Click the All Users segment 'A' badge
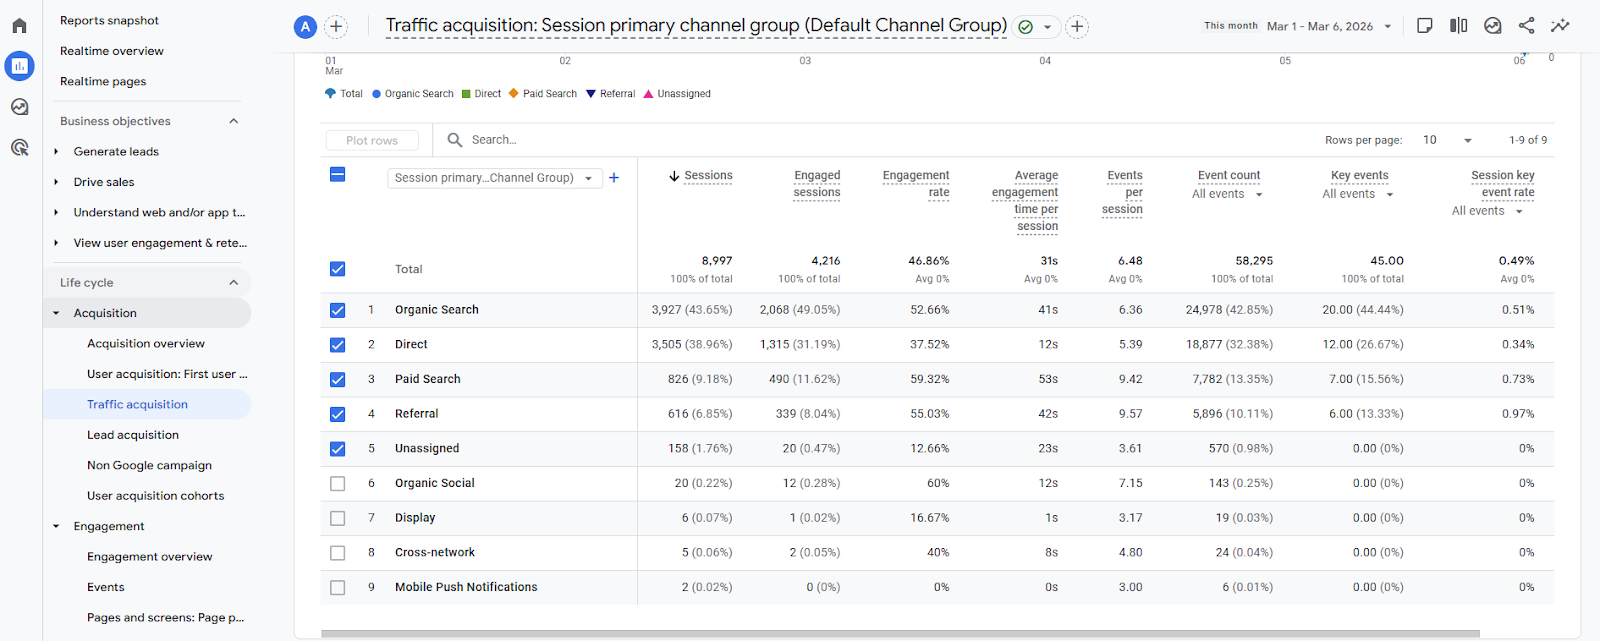The image size is (1600, 641). point(305,27)
